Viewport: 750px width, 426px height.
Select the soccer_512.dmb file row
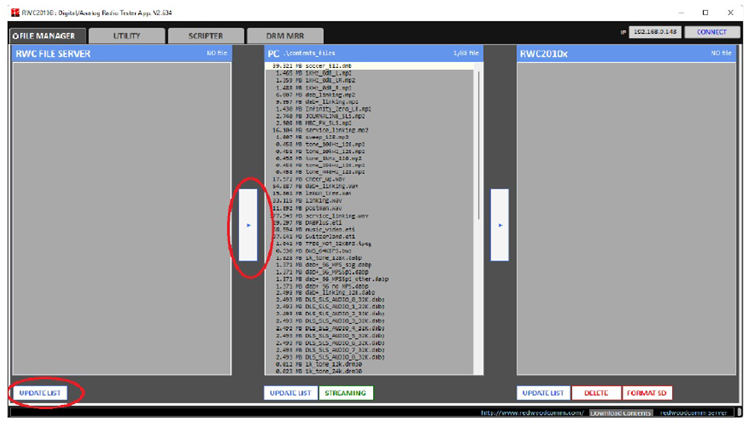(x=369, y=66)
